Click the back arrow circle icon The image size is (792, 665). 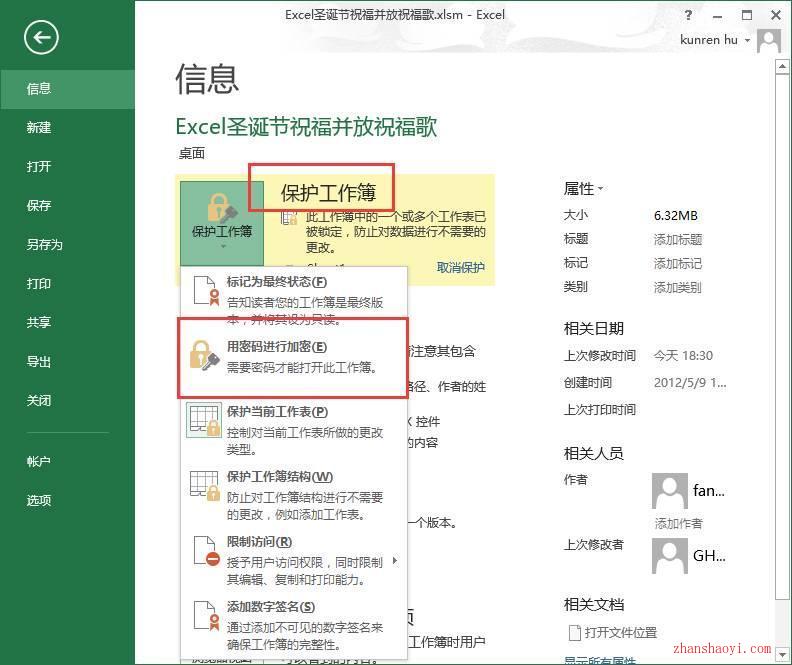41,37
